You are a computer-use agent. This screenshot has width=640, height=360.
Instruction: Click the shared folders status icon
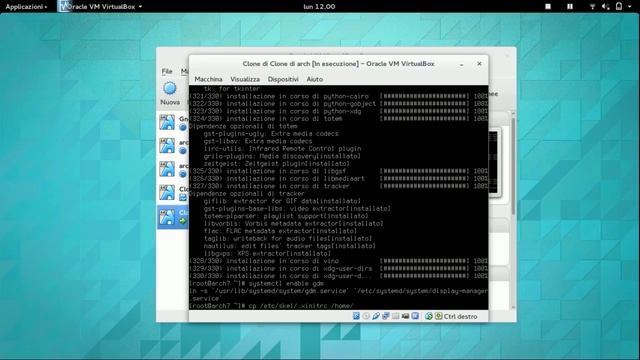tap(396, 316)
